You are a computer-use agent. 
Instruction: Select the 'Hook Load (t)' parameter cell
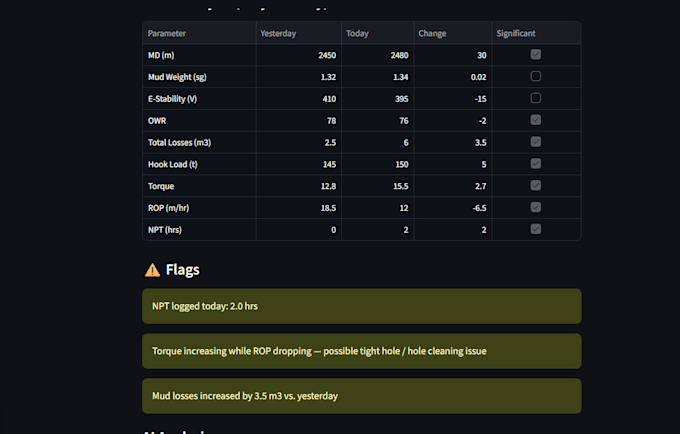[199, 164]
